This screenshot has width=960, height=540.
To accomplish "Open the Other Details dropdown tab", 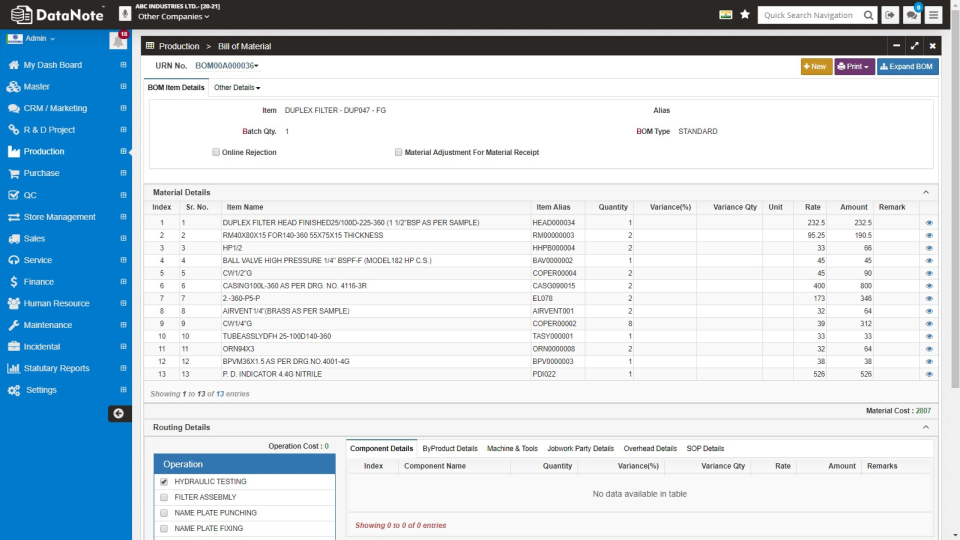I will pos(237,88).
